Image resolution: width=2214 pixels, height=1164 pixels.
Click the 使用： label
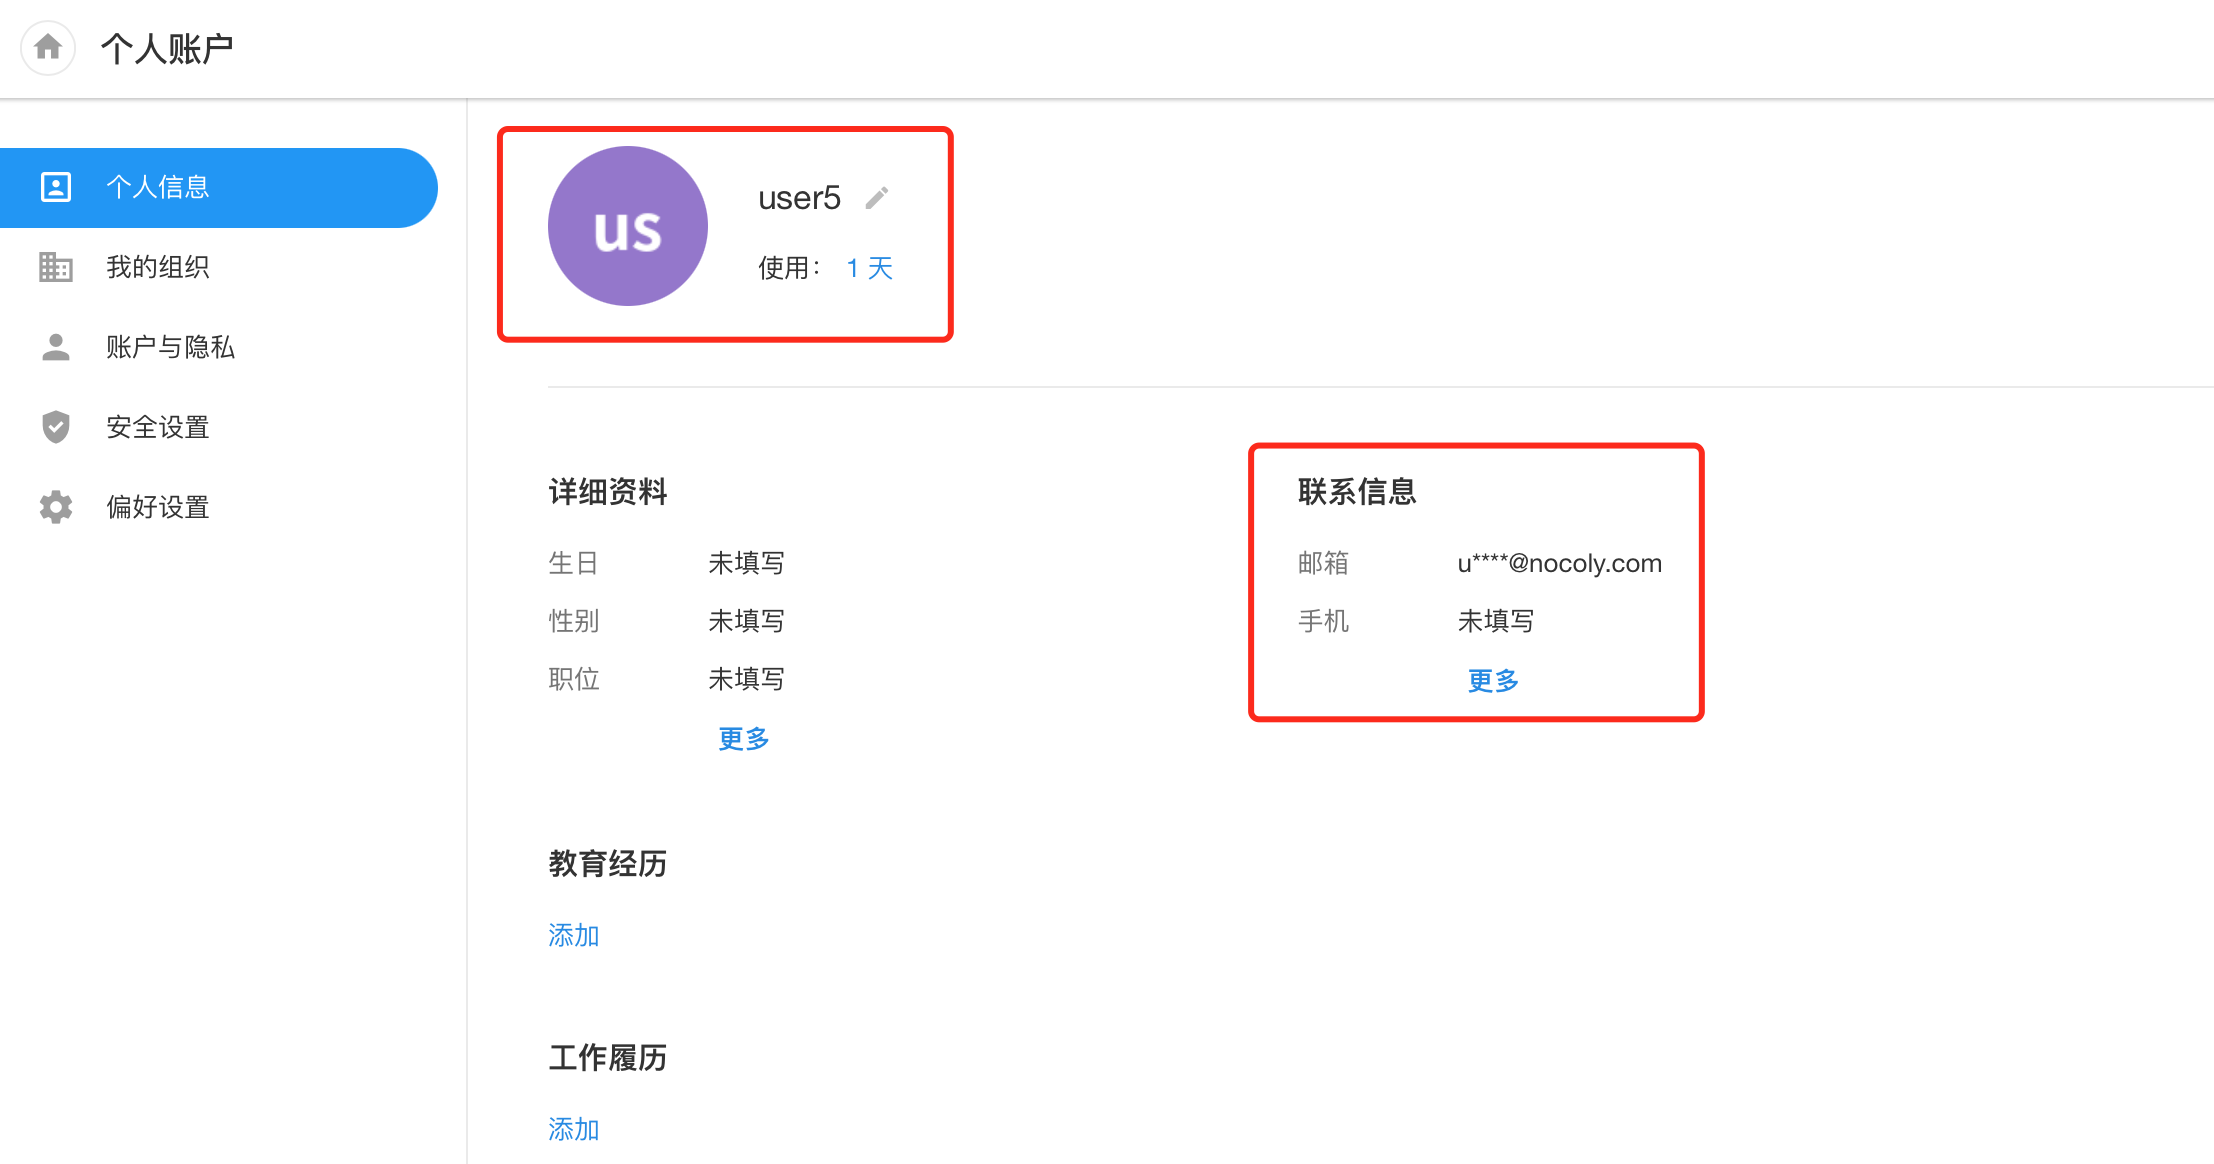pos(790,268)
